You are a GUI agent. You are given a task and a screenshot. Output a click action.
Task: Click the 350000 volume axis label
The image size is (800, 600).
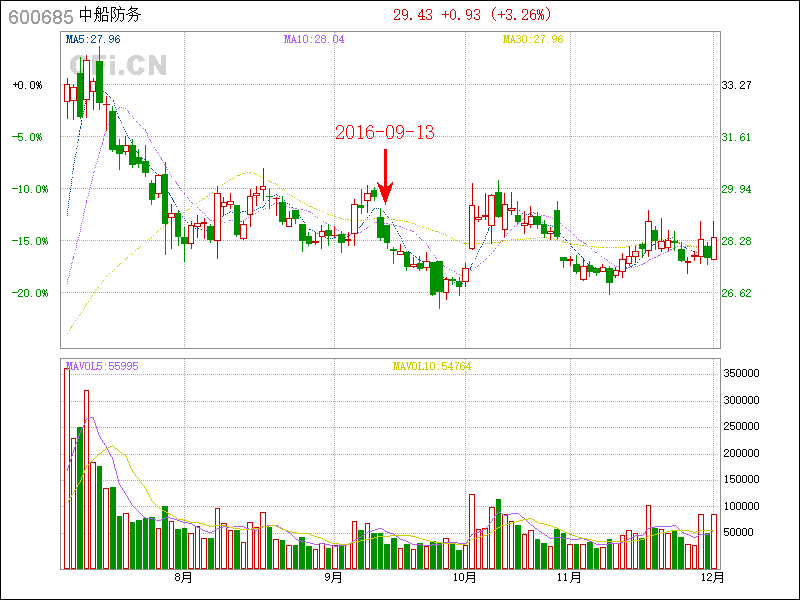(741, 373)
